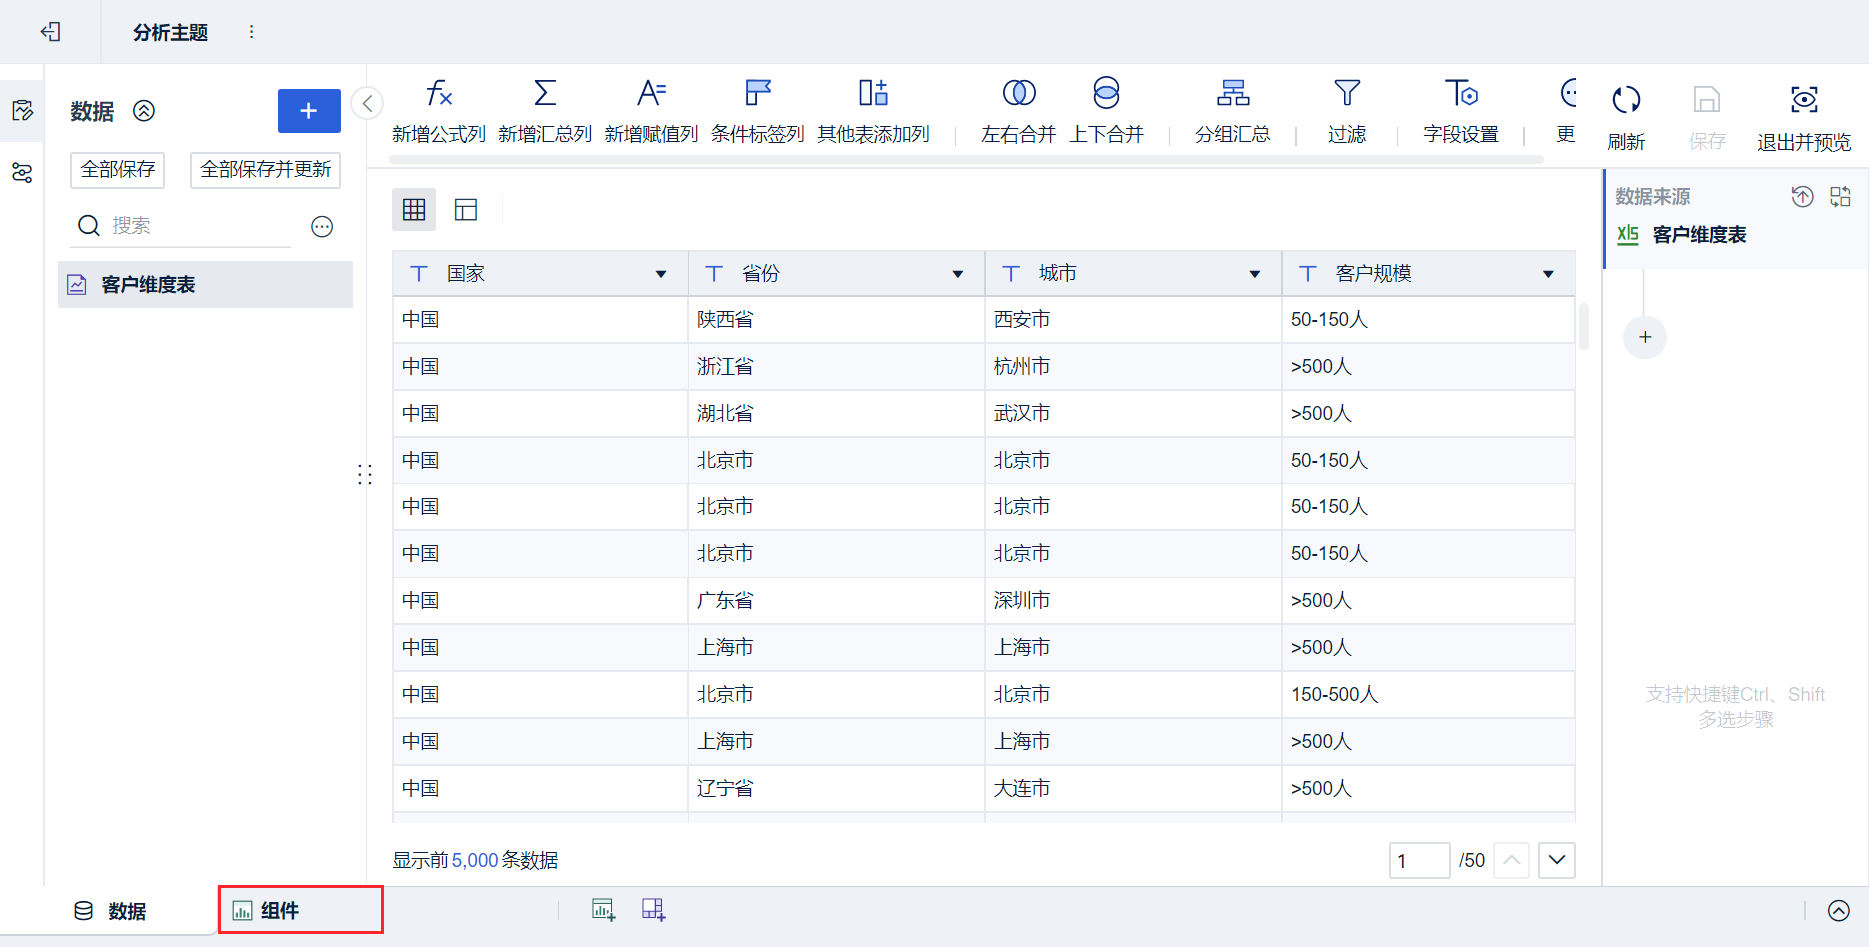Click 退出并预览 icon

tap(1804, 117)
